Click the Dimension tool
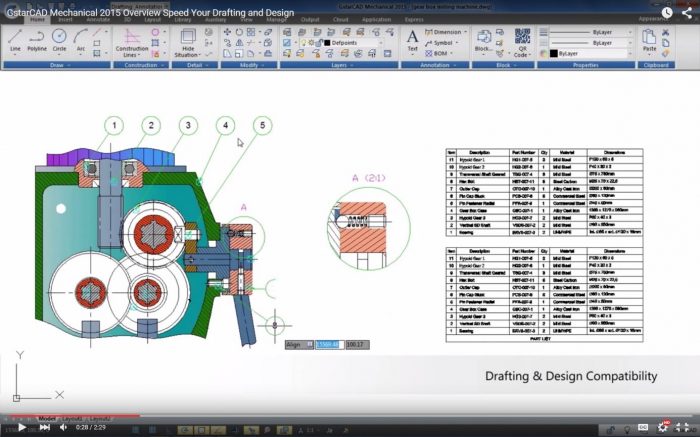This screenshot has height=437, width=700. tap(443, 32)
